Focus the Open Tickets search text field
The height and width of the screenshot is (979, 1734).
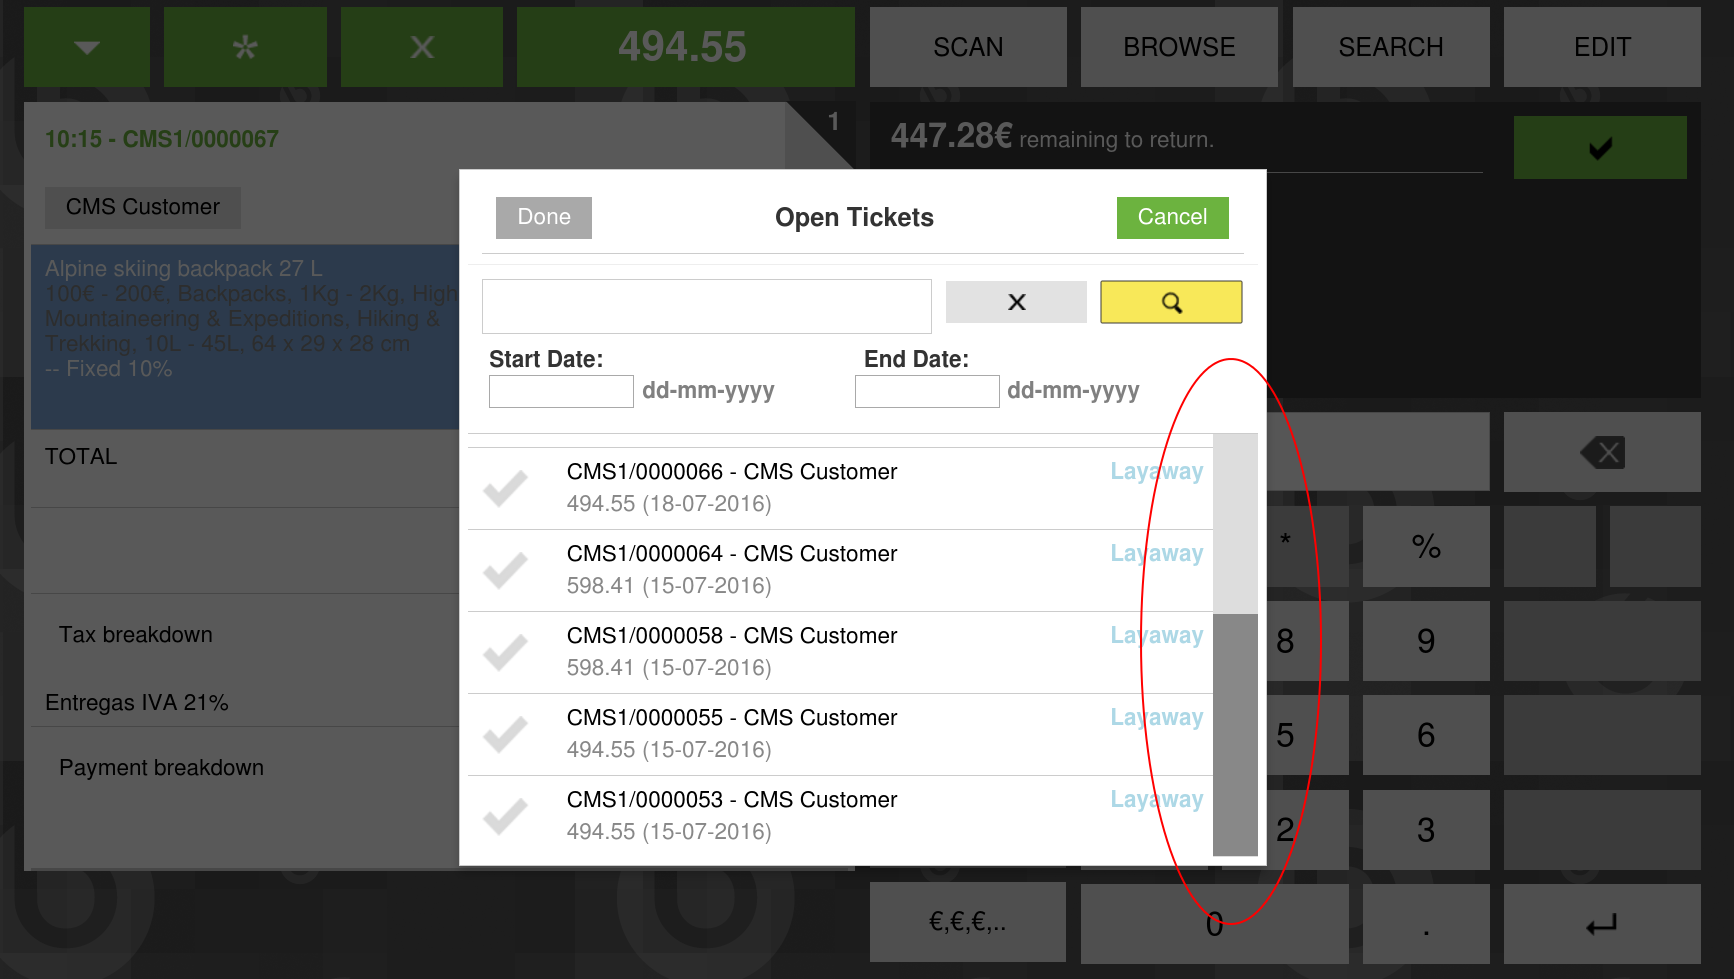coord(706,306)
